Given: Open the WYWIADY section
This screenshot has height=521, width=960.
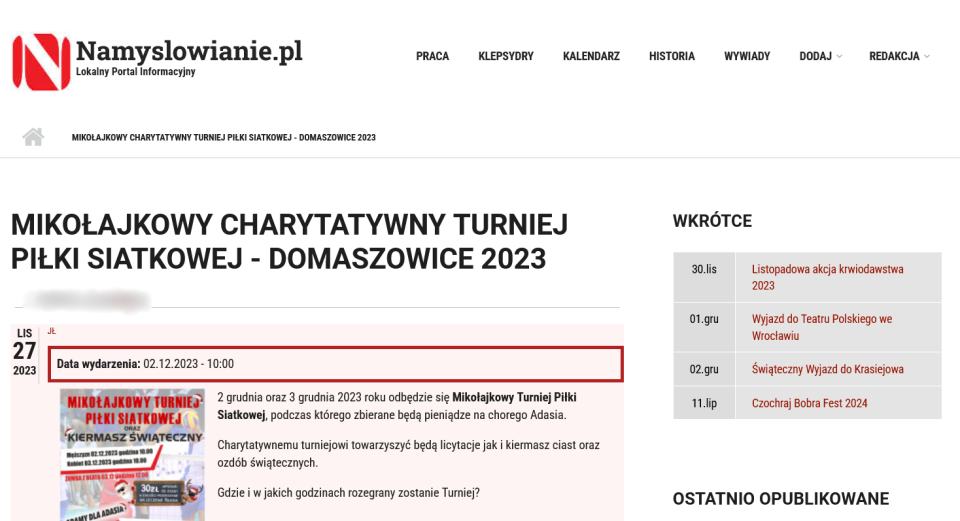Looking at the screenshot, I should pyautogui.click(x=747, y=56).
